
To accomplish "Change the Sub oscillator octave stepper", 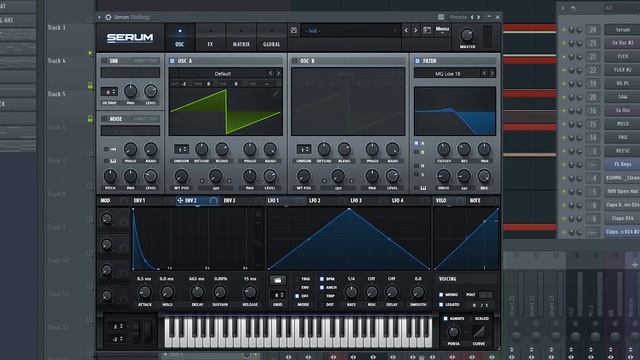I will (x=109, y=92).
